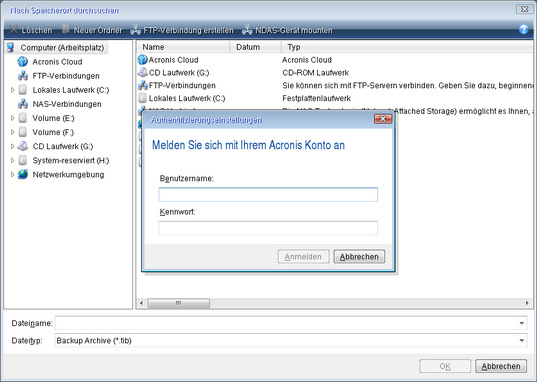Image resolution: width=537 pixels, height=382 pixels.
Task: Open the Dateiname dropdown arrow
Action: click(521, 323)
